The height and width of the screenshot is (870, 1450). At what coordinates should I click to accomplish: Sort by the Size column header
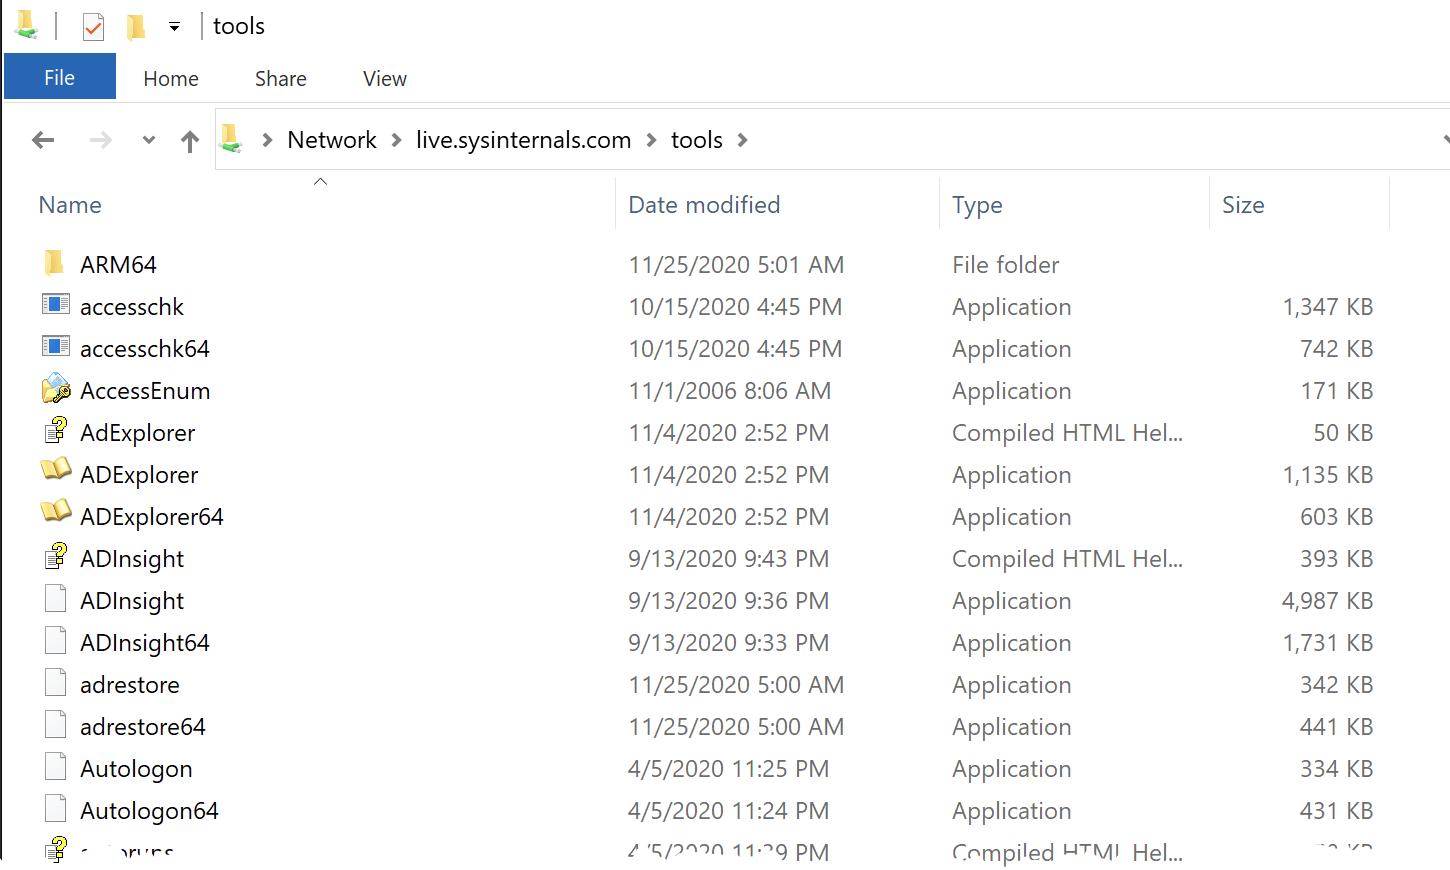(1243, 205)
